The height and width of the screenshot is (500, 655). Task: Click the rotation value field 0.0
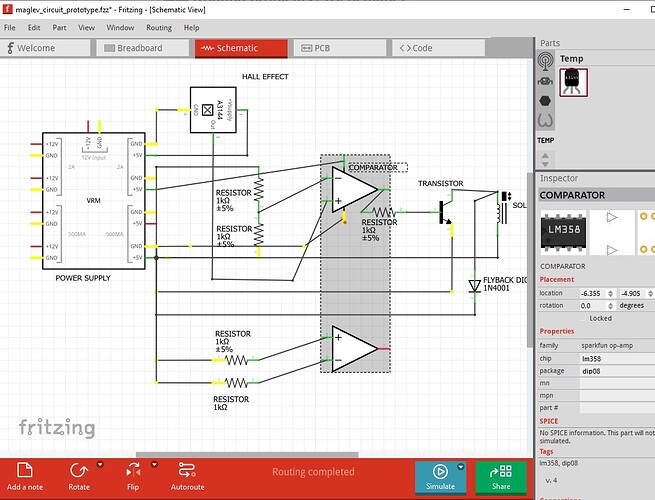[593, 306]
